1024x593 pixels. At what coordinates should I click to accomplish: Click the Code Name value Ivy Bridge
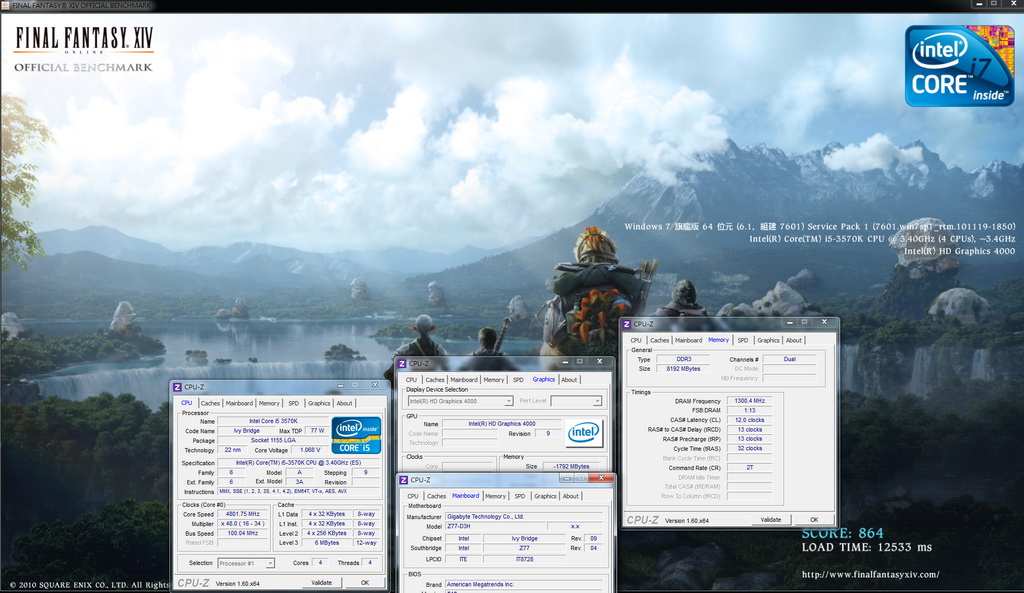click(x=247, y=431)
